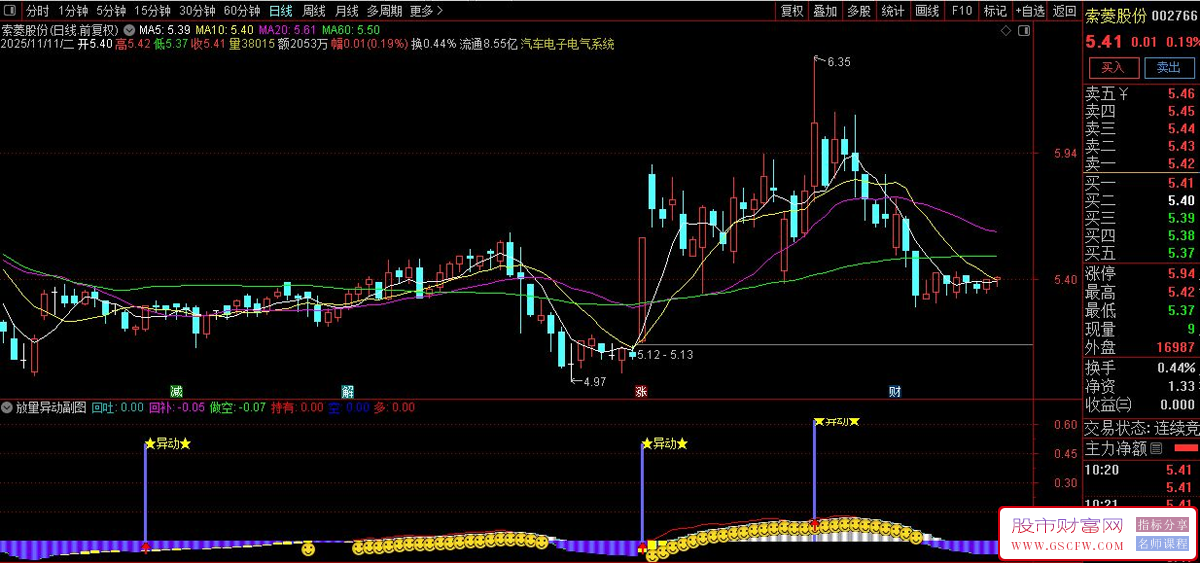Image resolution: width=1200 pixels, height=563 pixels.
Task: Switch to the 5分钟 period
Action: point(111,11)
